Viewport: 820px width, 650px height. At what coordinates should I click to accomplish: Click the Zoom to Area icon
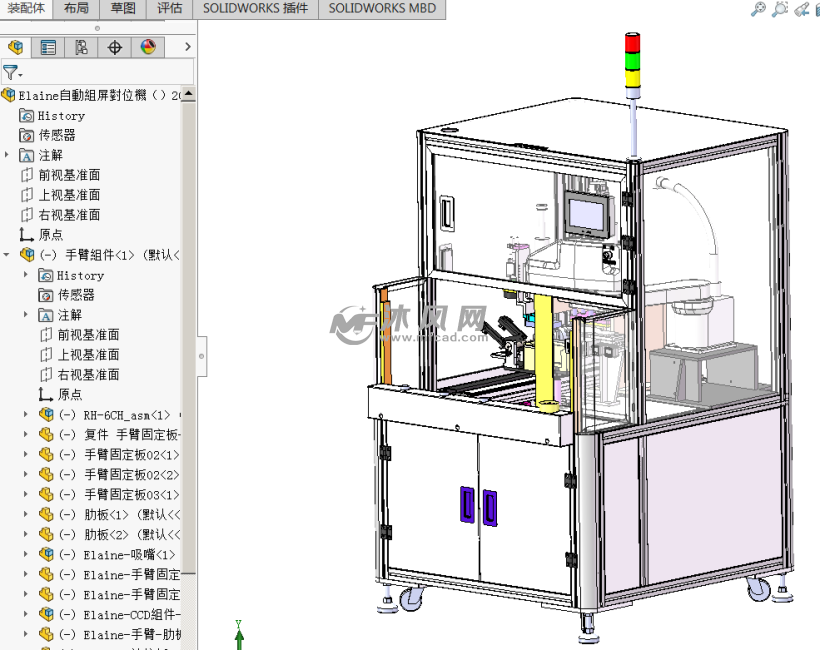780,9
